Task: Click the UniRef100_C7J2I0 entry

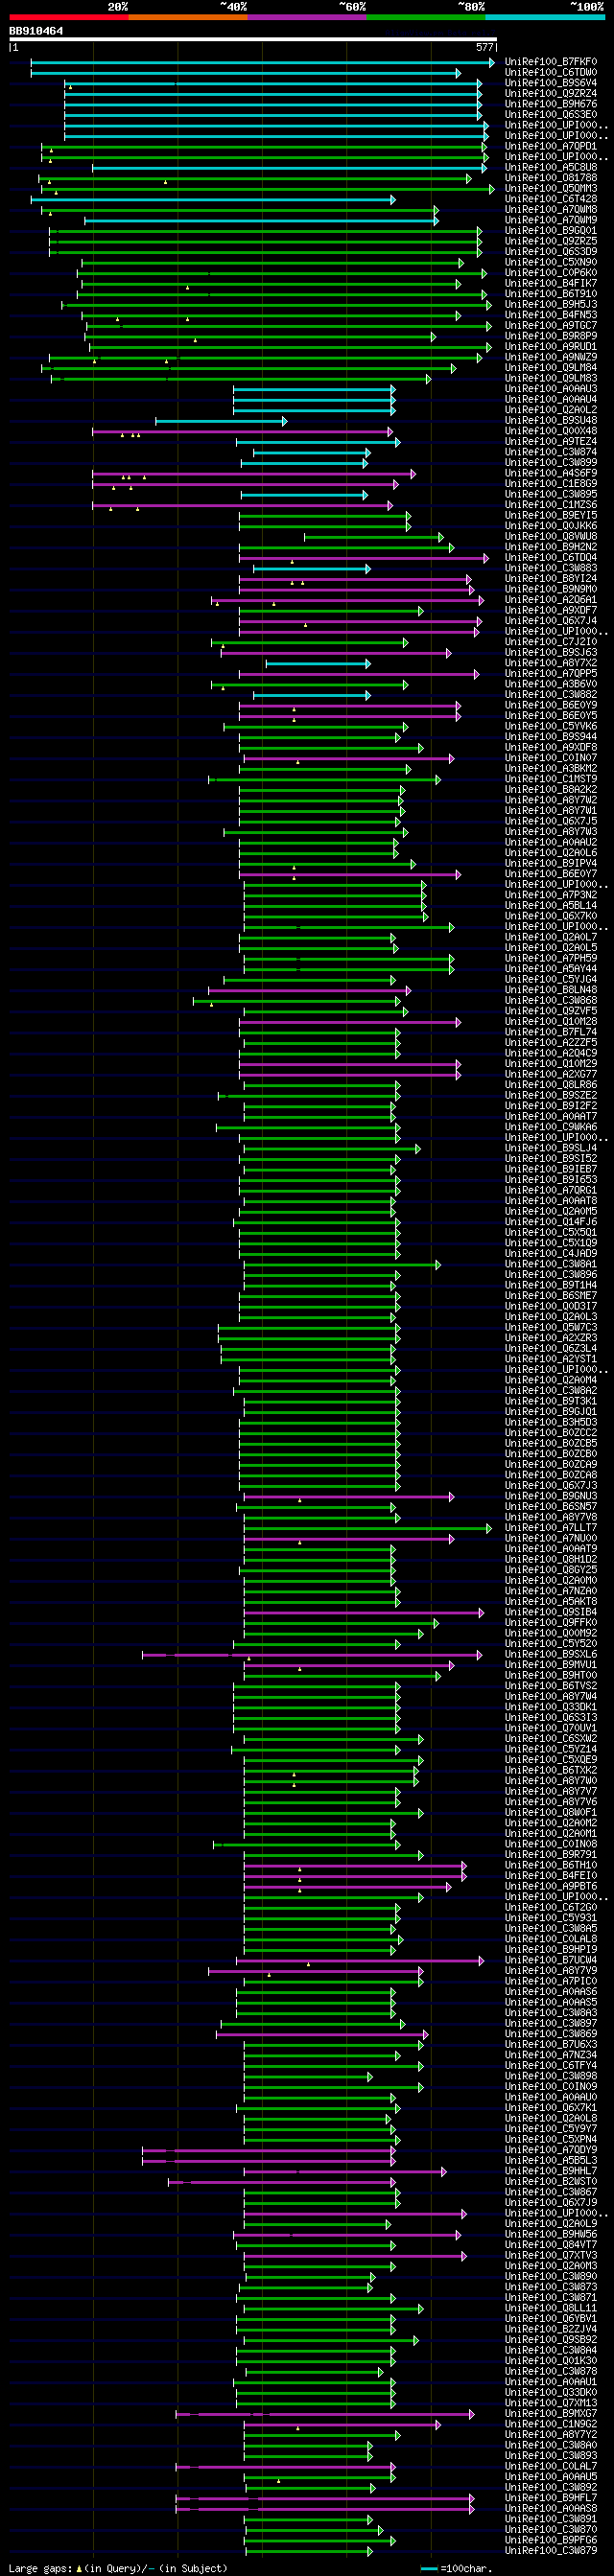Action: click(x=551, y=642)
